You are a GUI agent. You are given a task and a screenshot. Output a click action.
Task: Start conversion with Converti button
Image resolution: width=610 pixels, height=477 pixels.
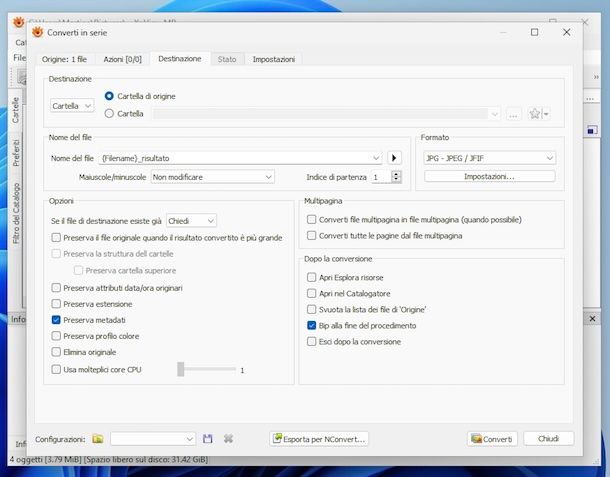tap(492, 439)
